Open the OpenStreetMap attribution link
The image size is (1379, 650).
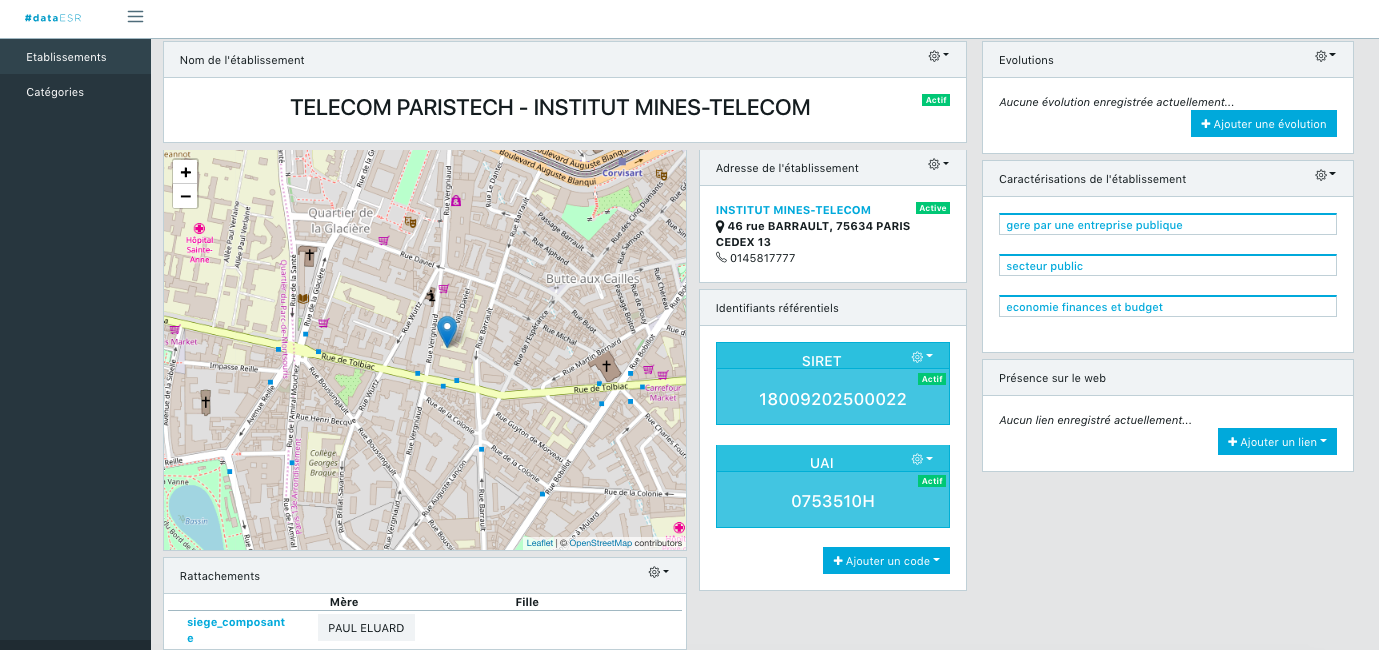click(x=600, y=543)
